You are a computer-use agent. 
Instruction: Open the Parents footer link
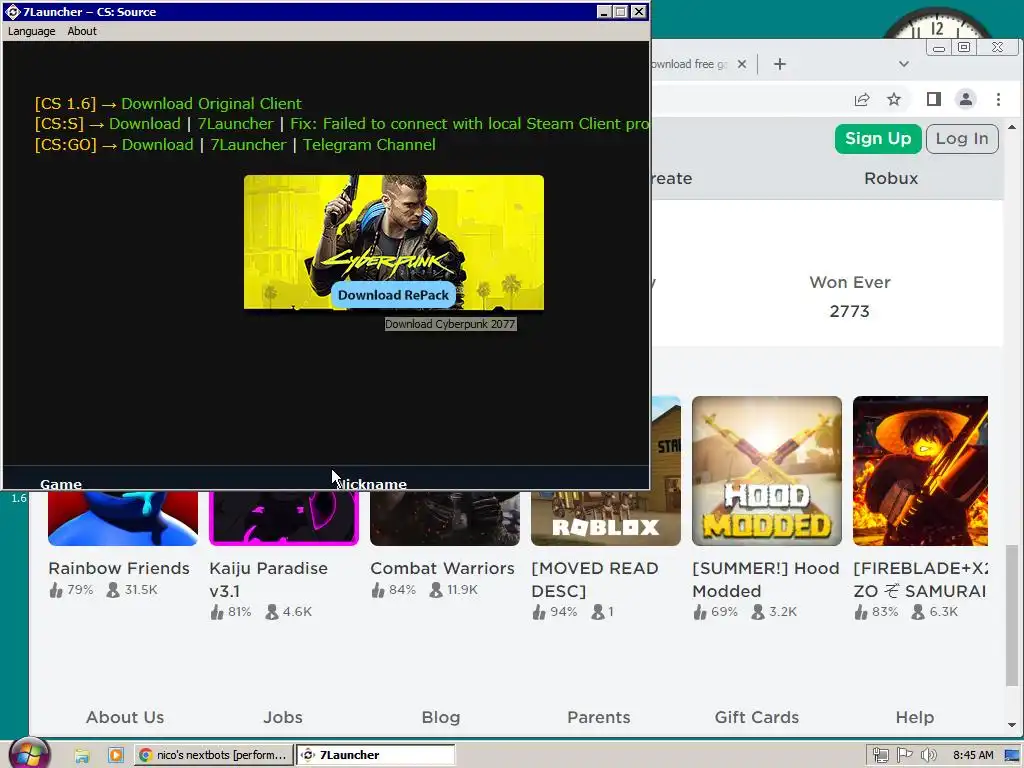click(x=599, y=717)
